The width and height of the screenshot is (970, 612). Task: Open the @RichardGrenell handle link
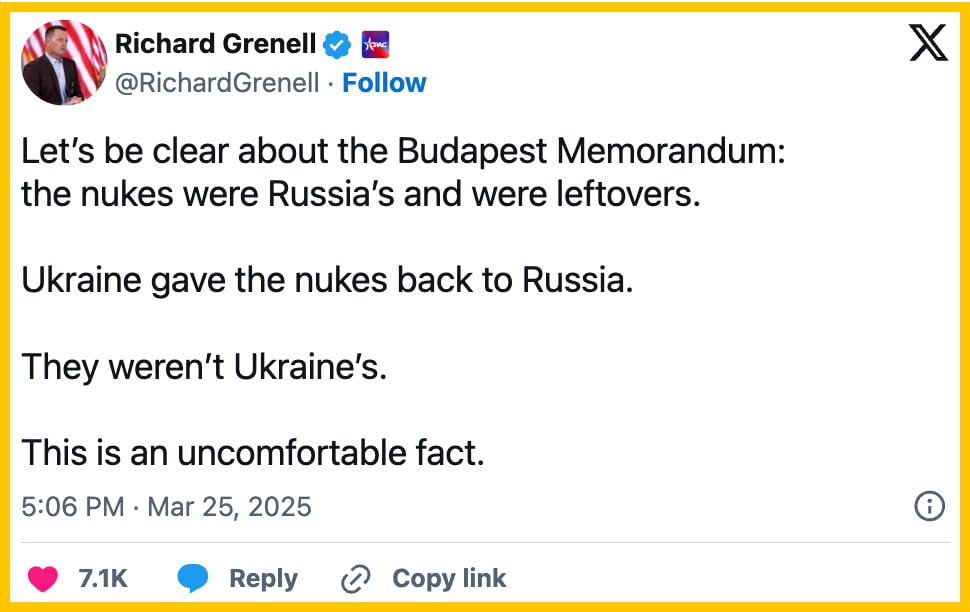click(217, 83)
